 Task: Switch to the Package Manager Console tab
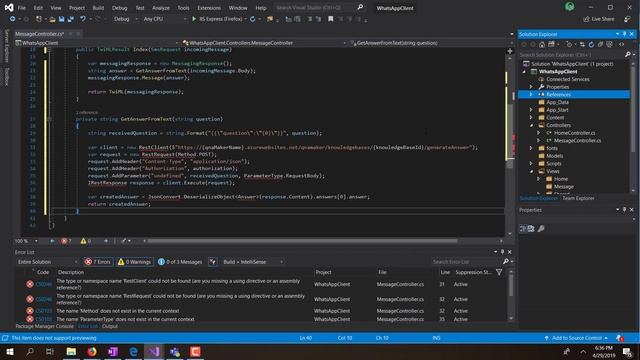(44, 326)
